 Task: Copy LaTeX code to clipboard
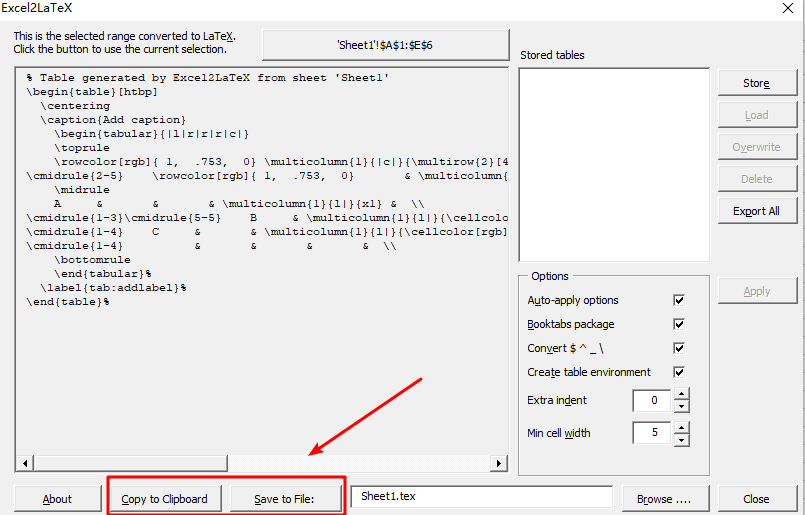pos(165,499)
